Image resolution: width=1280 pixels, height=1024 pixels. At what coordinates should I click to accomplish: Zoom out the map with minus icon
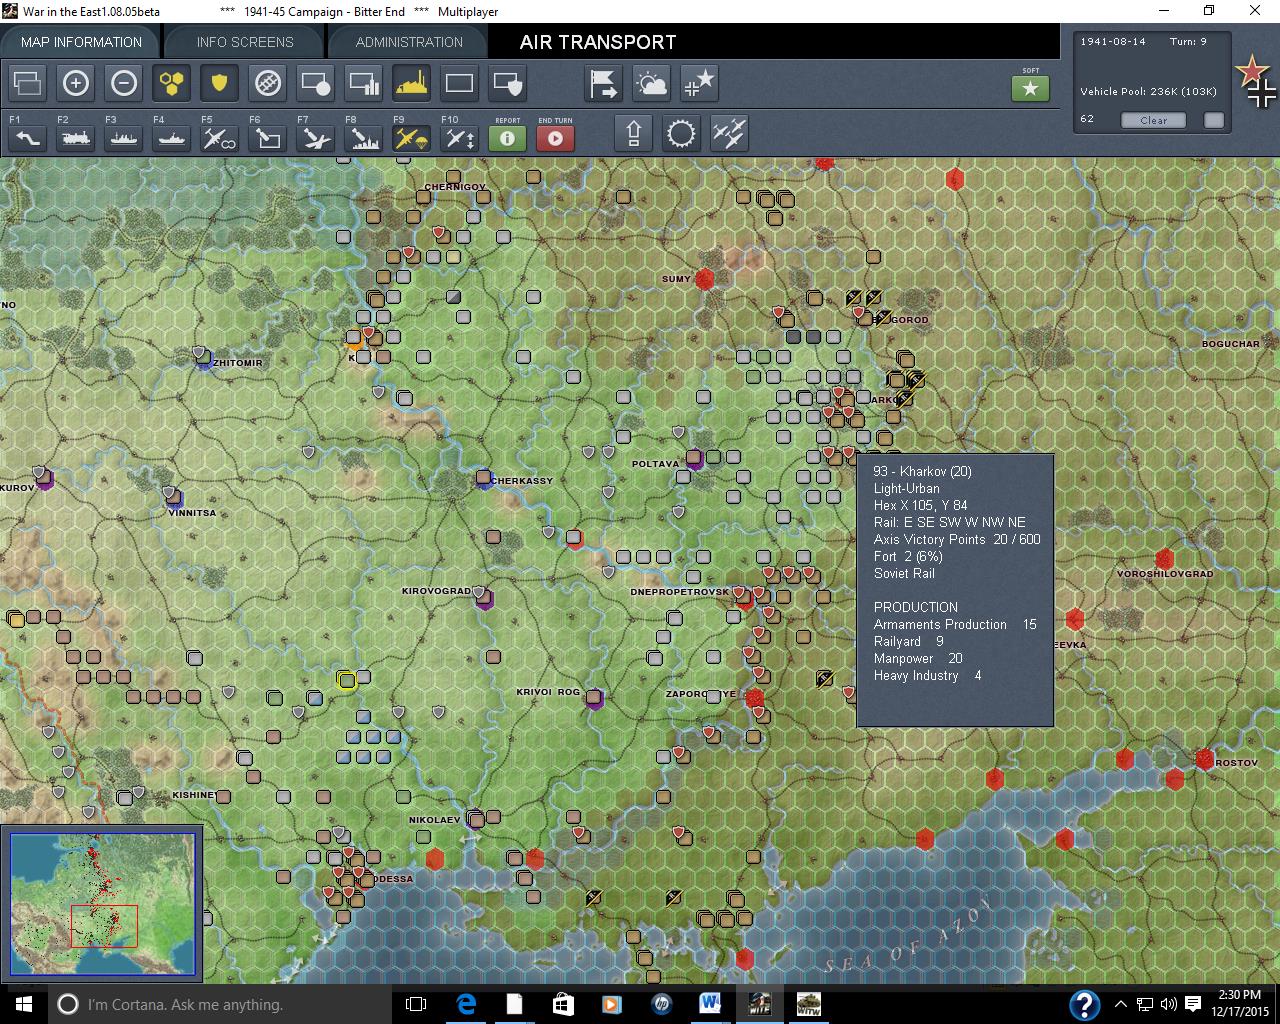(x=124, y=83)
